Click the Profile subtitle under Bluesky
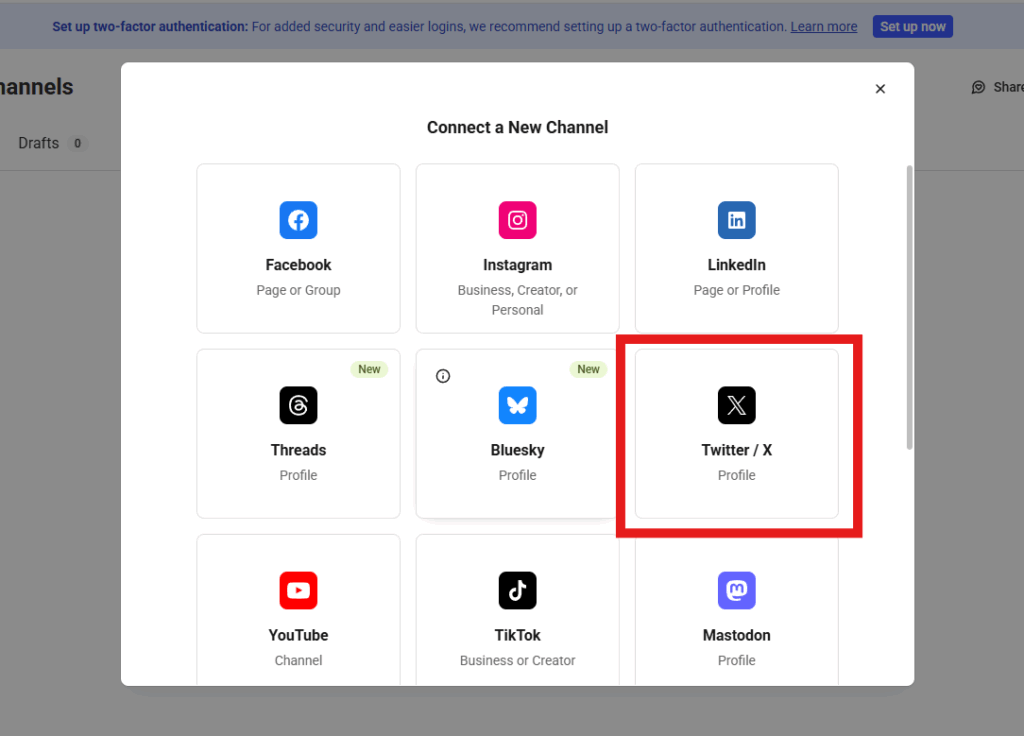Screen dimensions: 1024x736 (x=517, y=475)
